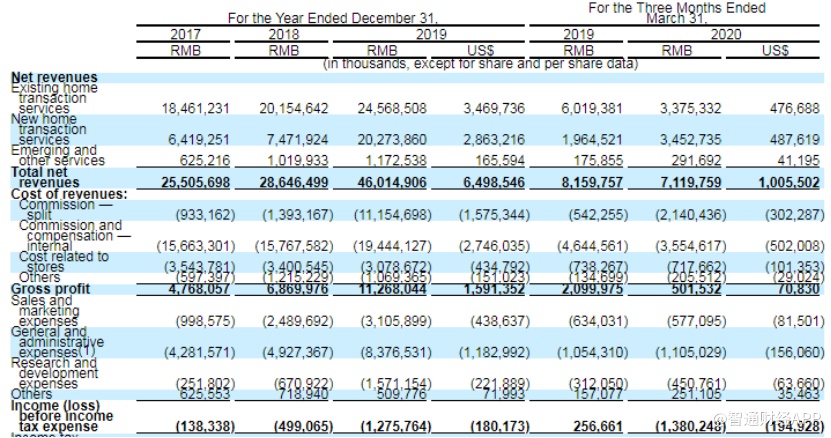Click the 1,005,502 US$ total

[x=789, y=183]
